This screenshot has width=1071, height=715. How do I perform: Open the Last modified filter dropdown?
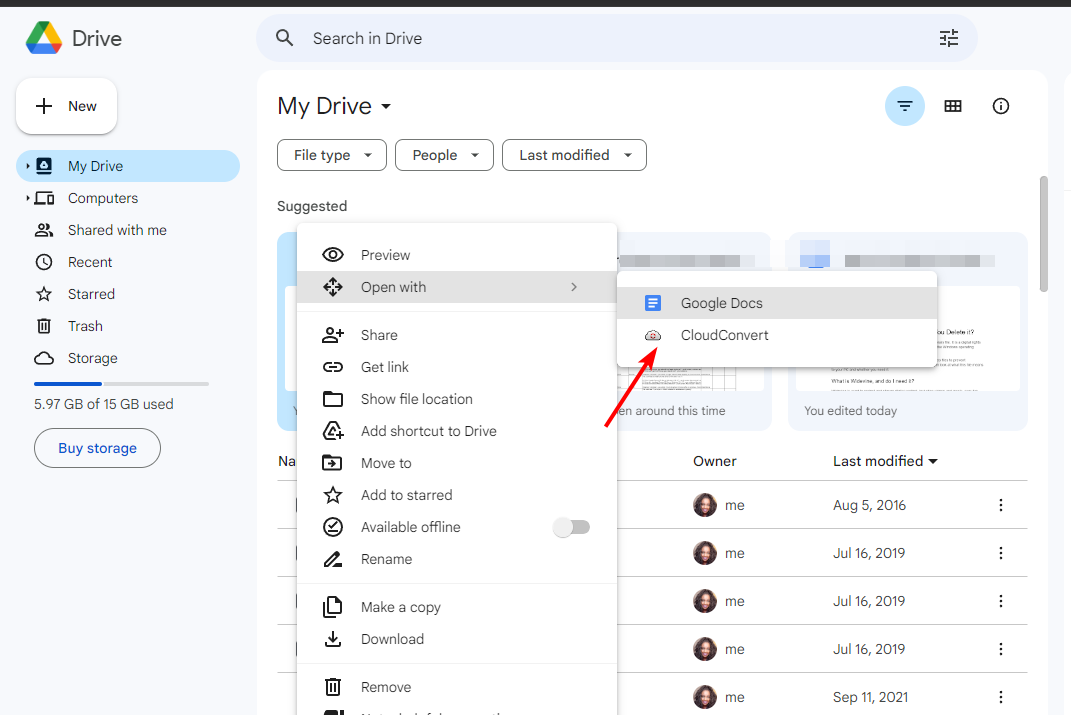pyautogui.click(x=574, y=155)
